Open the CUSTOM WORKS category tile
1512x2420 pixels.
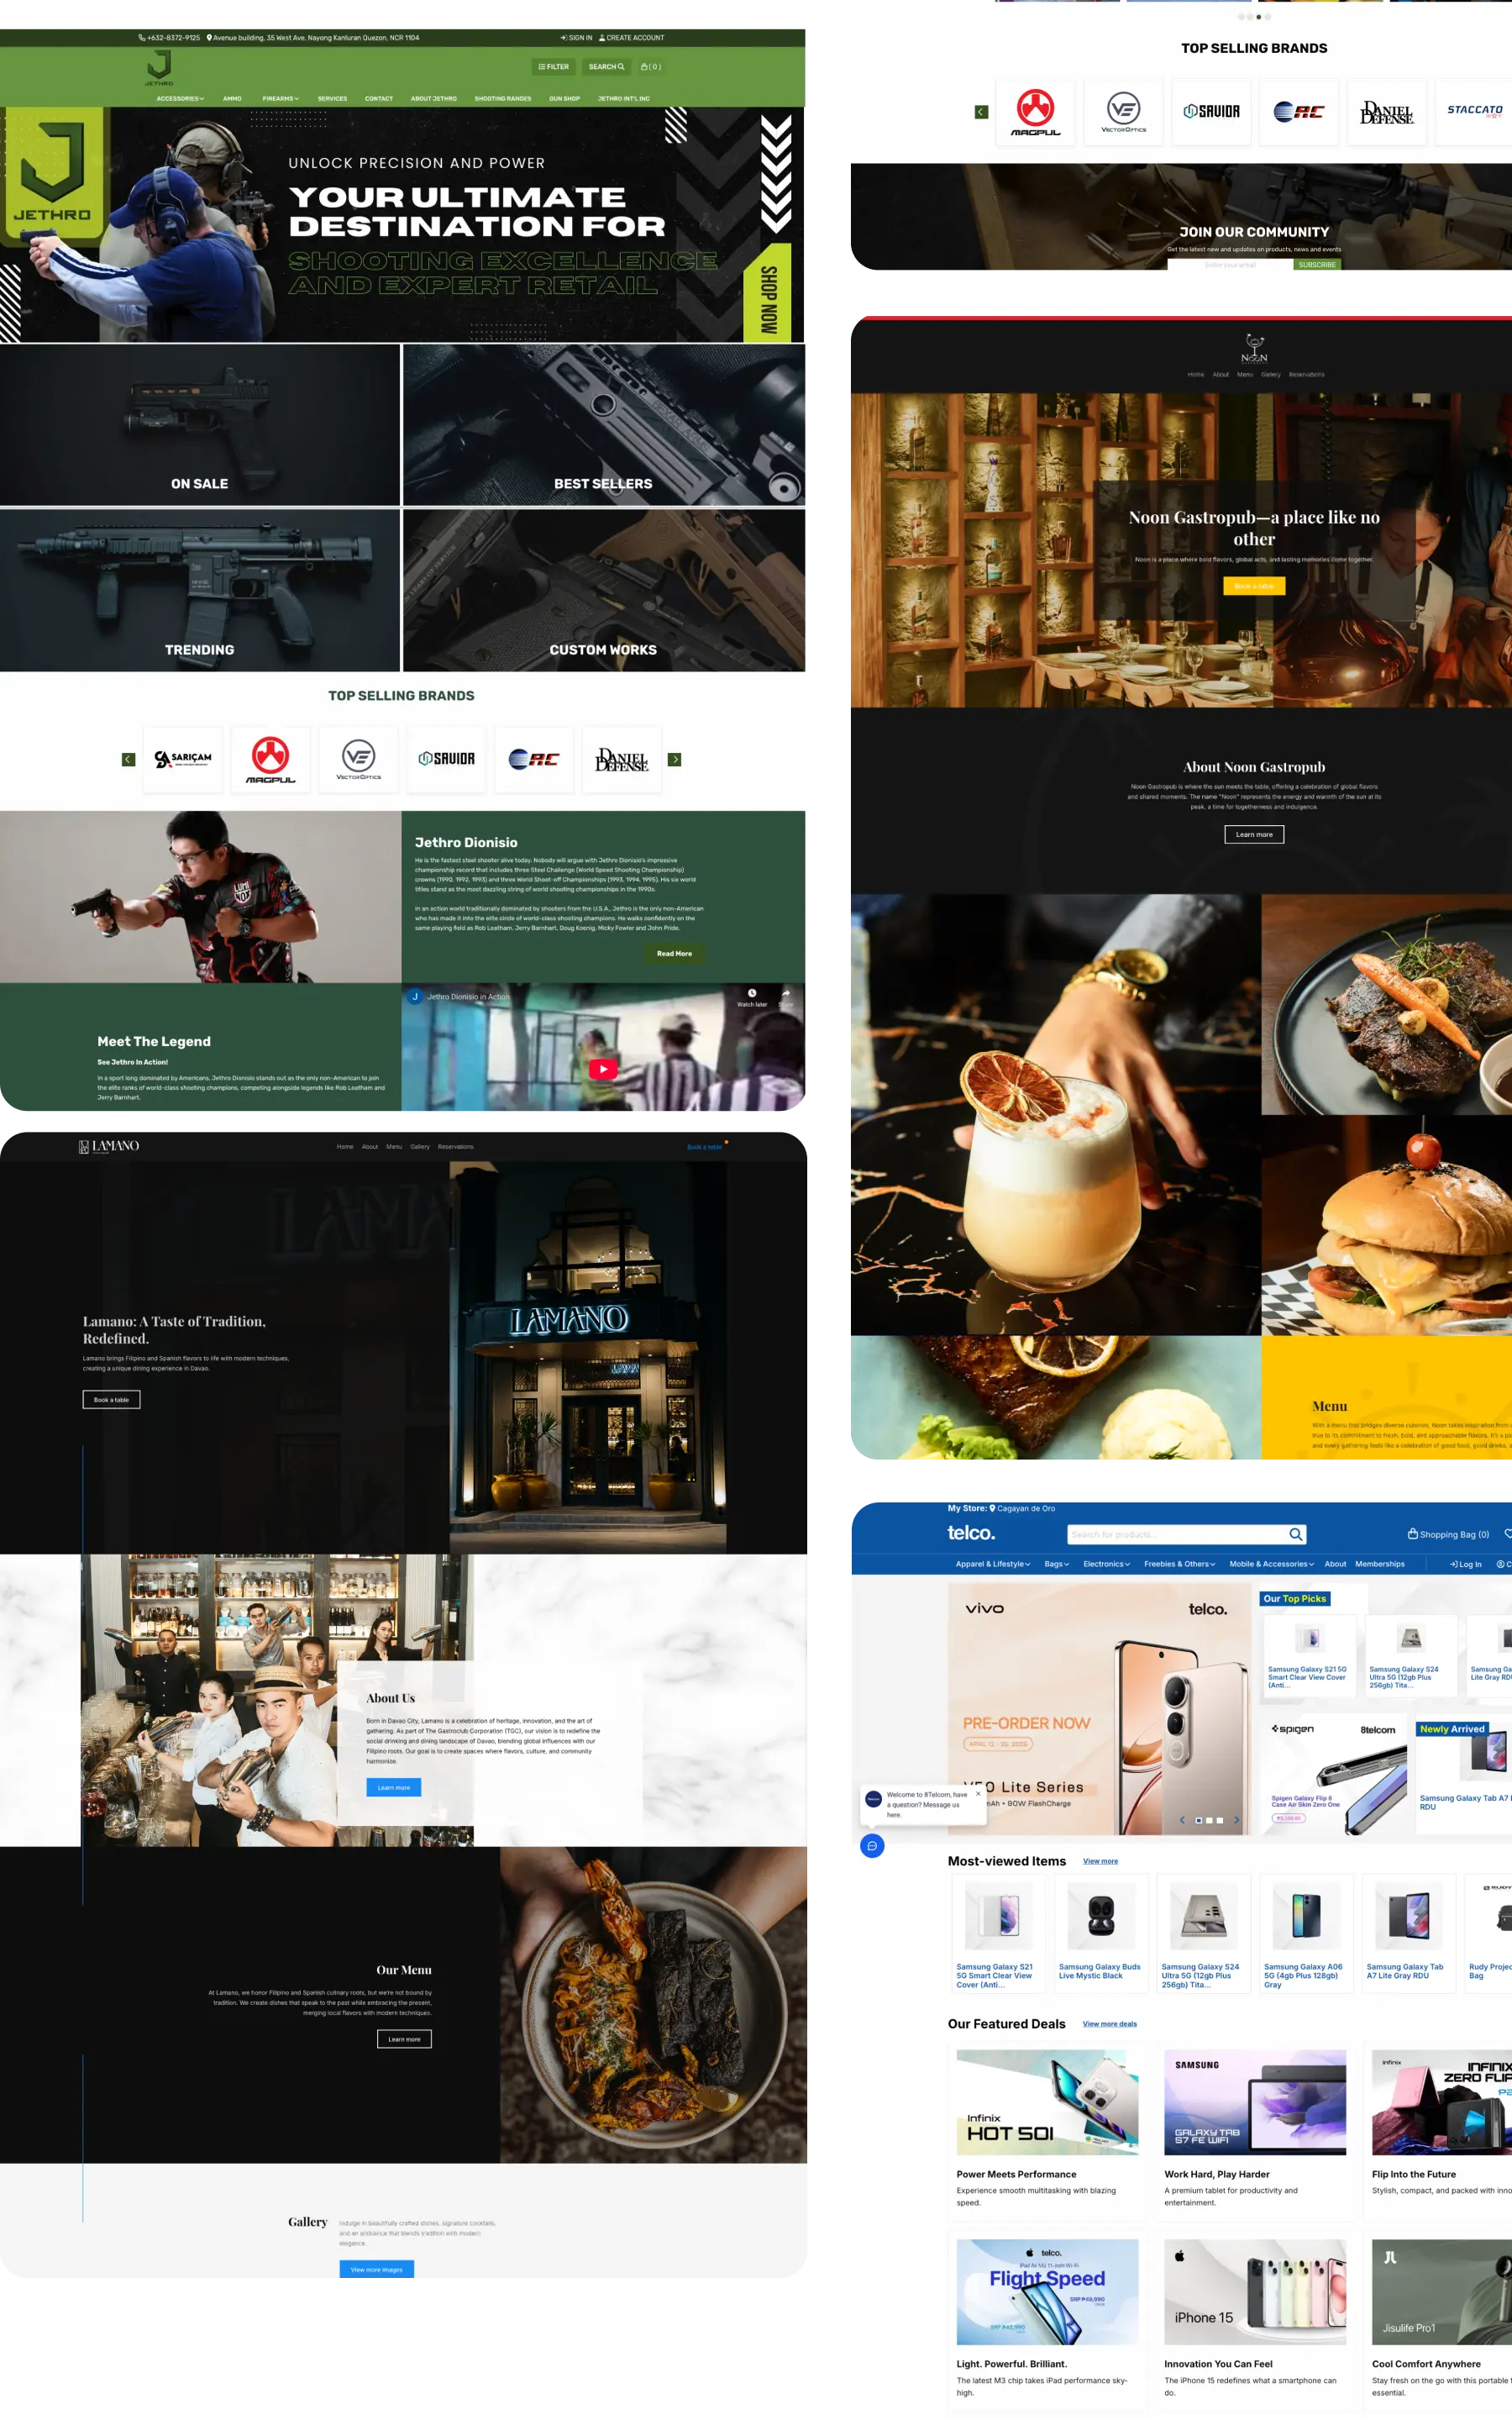pyautogui.click(x=603, y=590)
